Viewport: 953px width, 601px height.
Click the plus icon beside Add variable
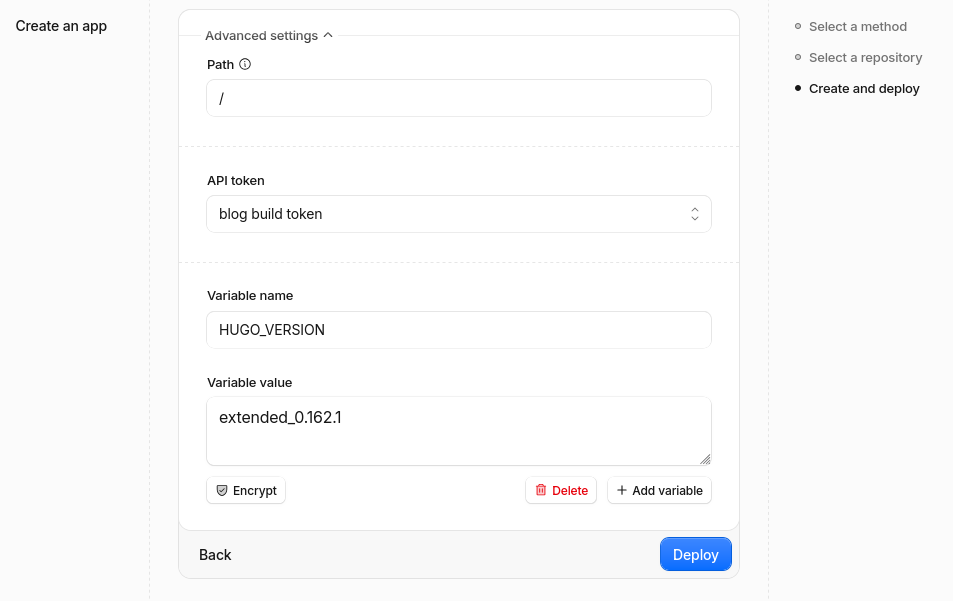(622, 490)
